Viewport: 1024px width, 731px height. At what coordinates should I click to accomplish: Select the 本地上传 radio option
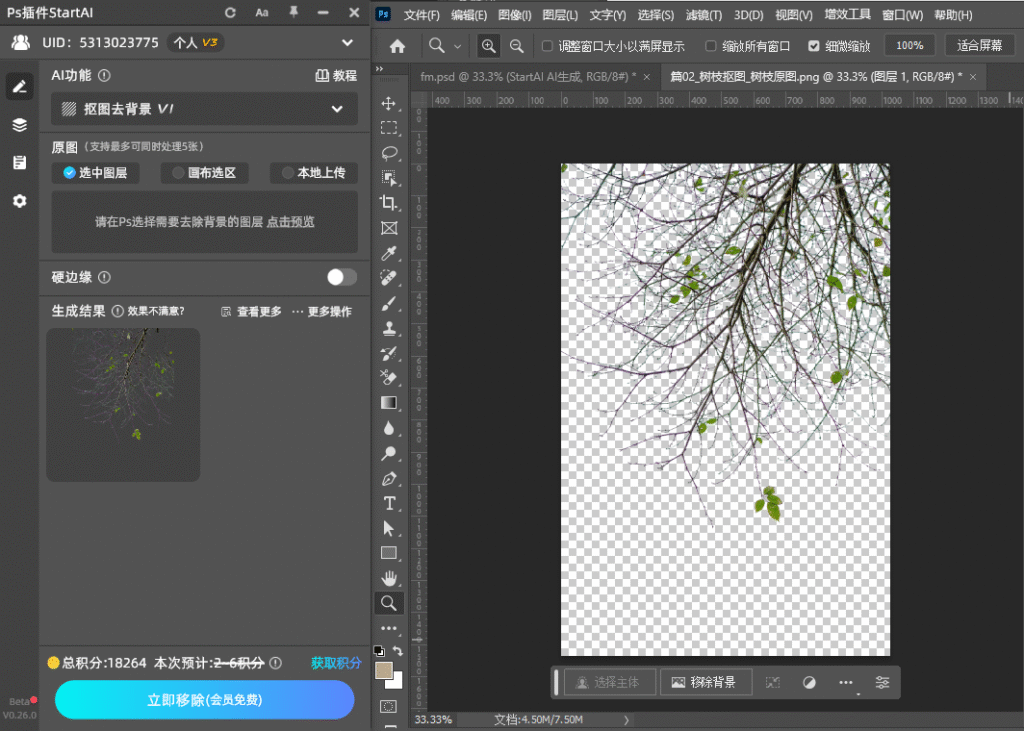coord(314,173)
